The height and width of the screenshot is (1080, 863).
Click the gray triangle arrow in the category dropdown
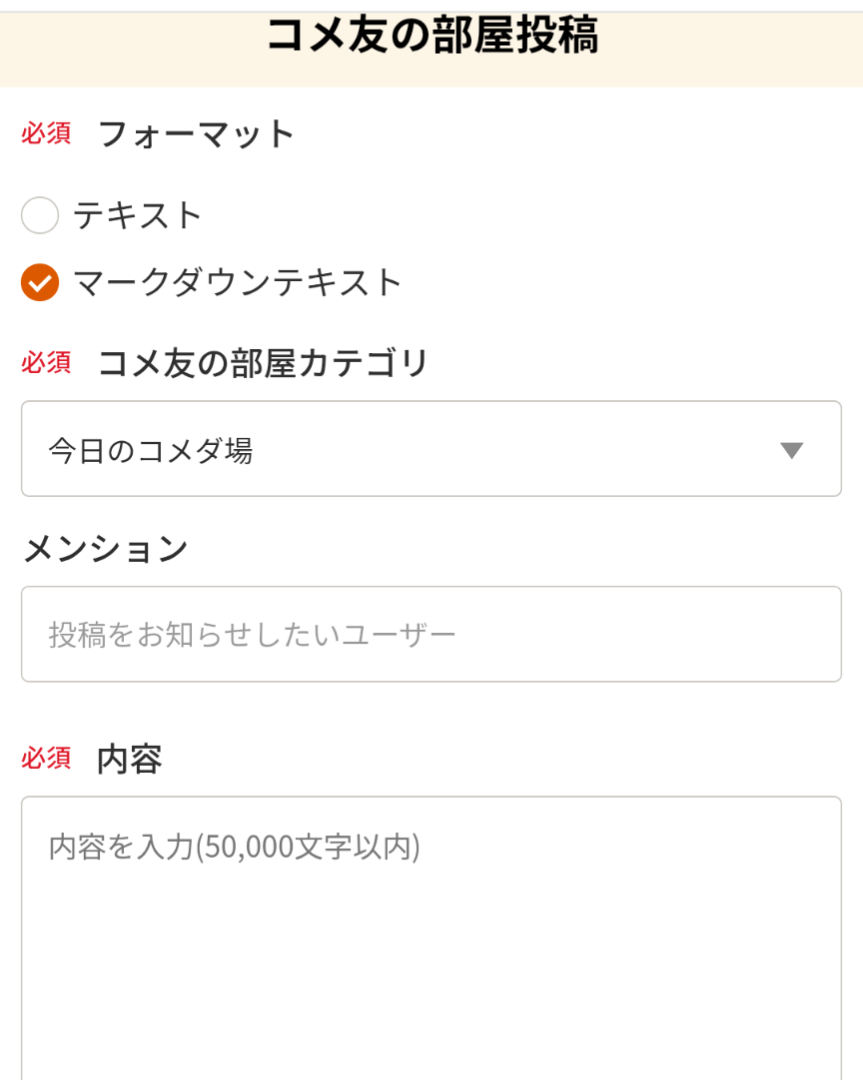coord(791,450)
